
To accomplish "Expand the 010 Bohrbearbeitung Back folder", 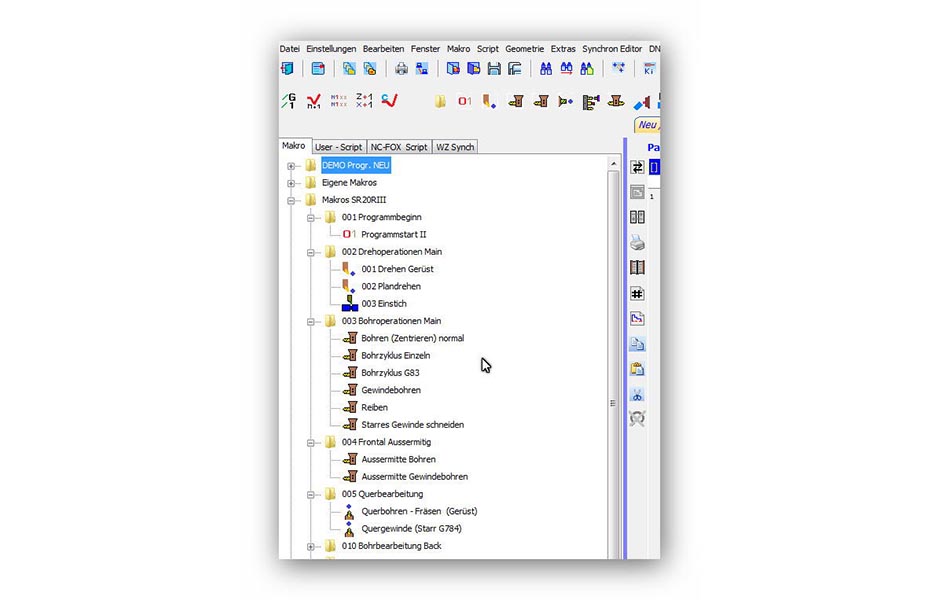I will click(311, 546).
